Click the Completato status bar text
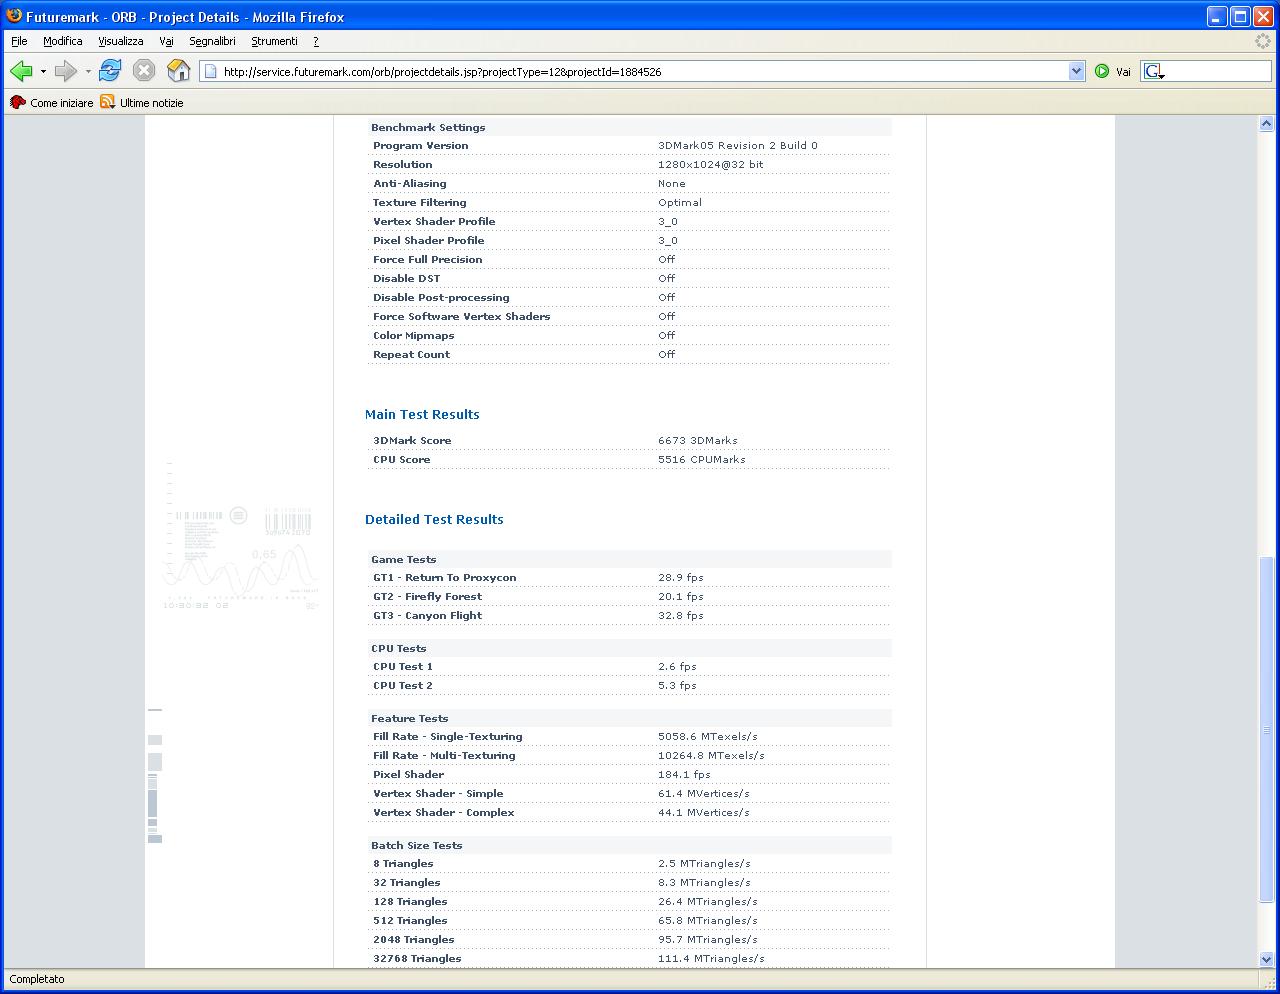This screenshot has height=994, width=1280. (x=37, y=979)
